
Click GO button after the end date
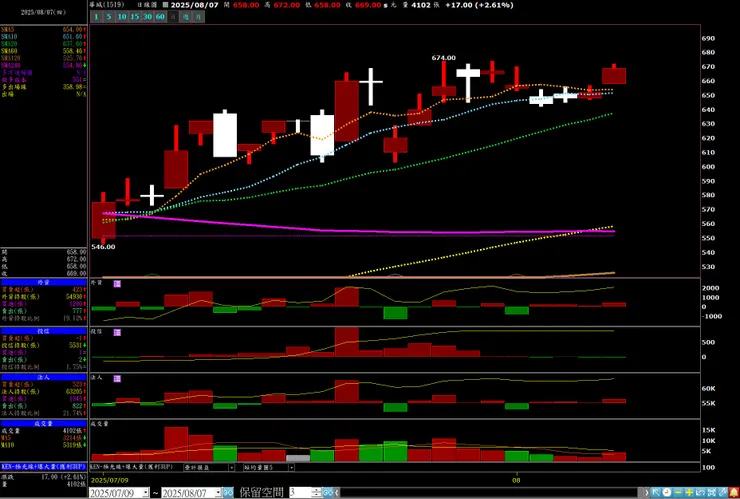point(228,493)
